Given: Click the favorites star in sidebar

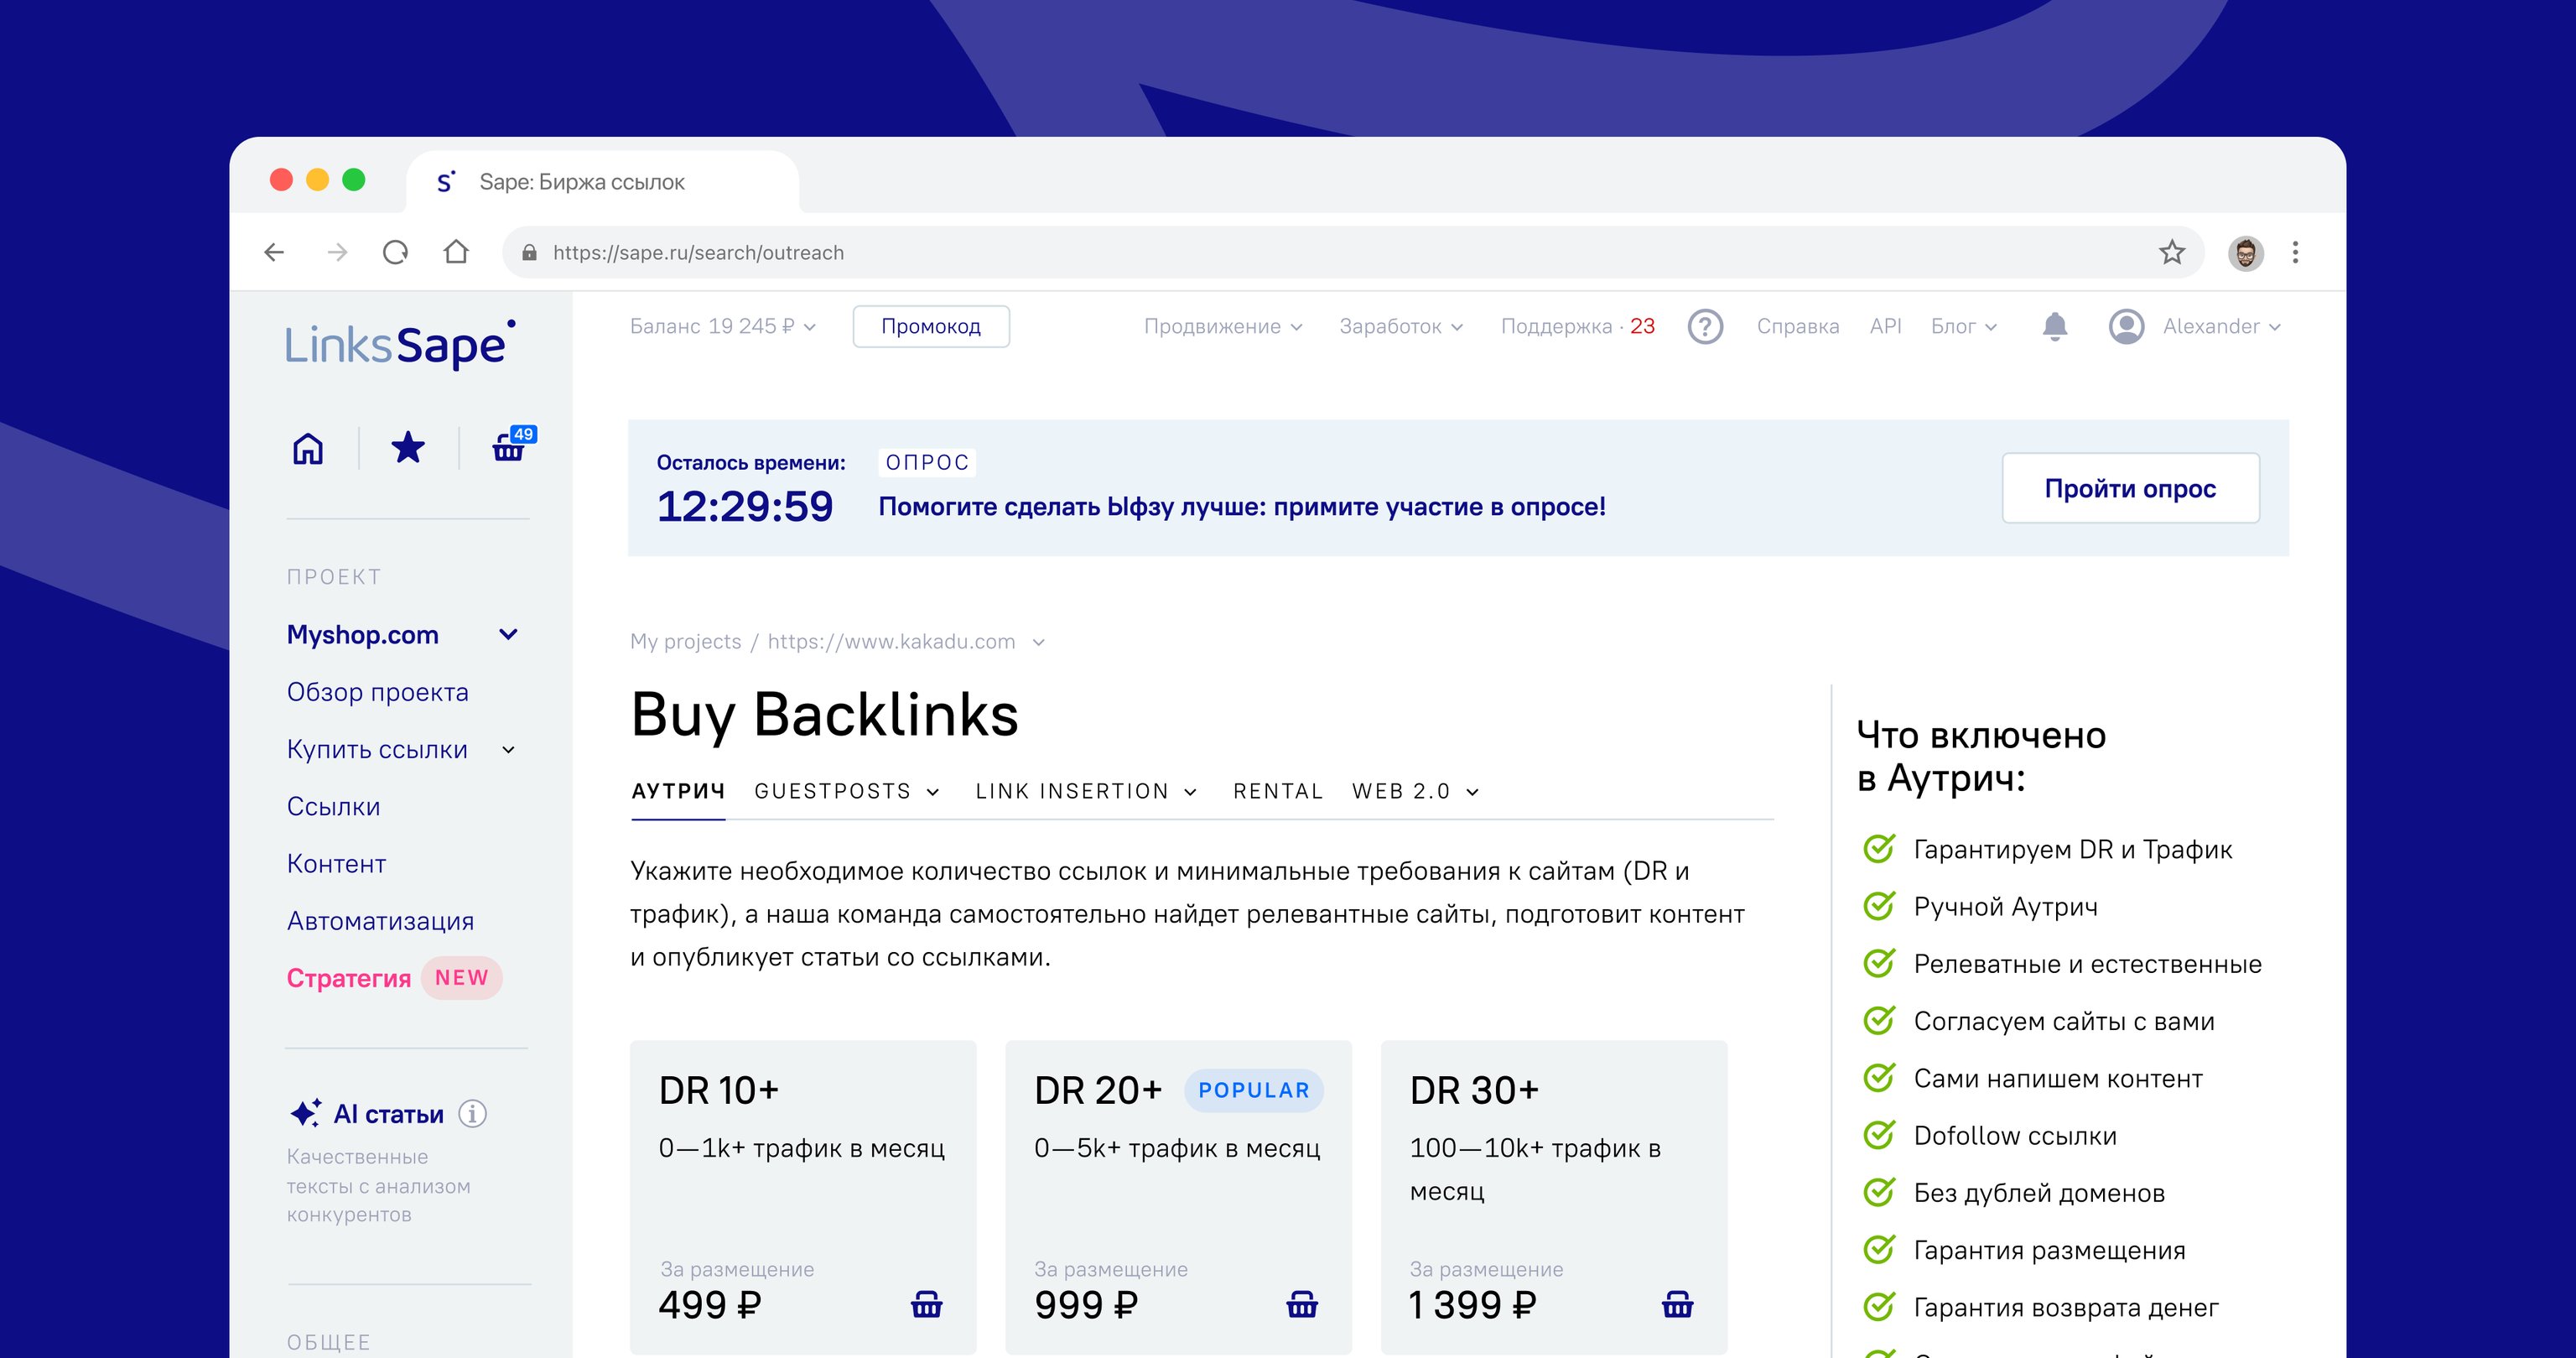Looking at the screenshot, I should (408, 447).
